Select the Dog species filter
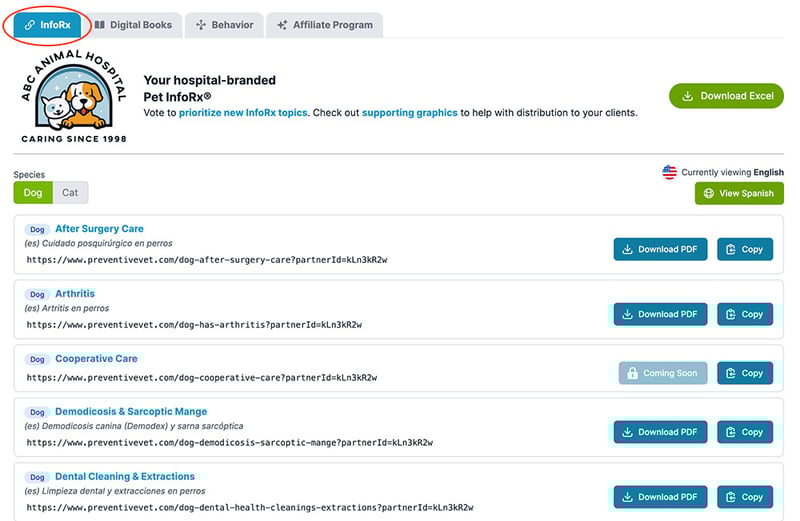 click(33, 193)
